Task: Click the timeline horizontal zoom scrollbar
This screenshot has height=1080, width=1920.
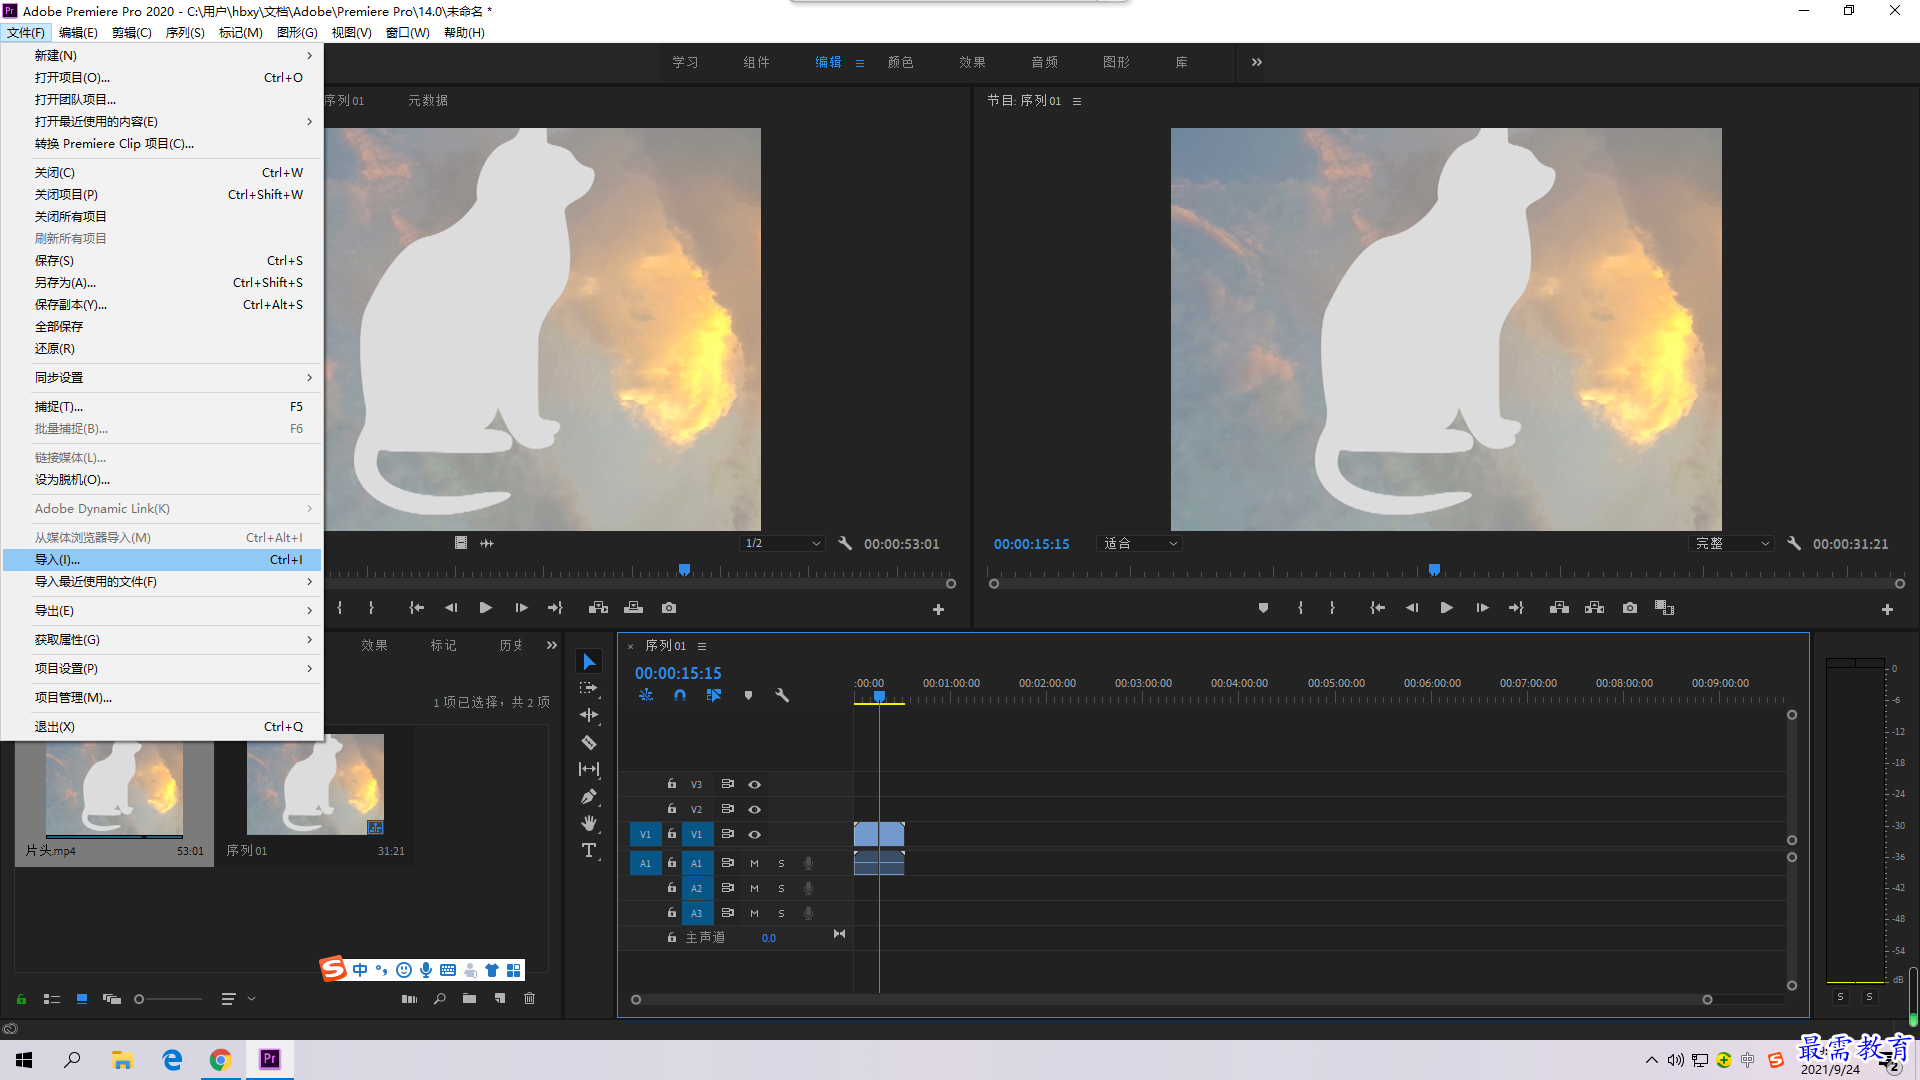Action: point(1171,999)
